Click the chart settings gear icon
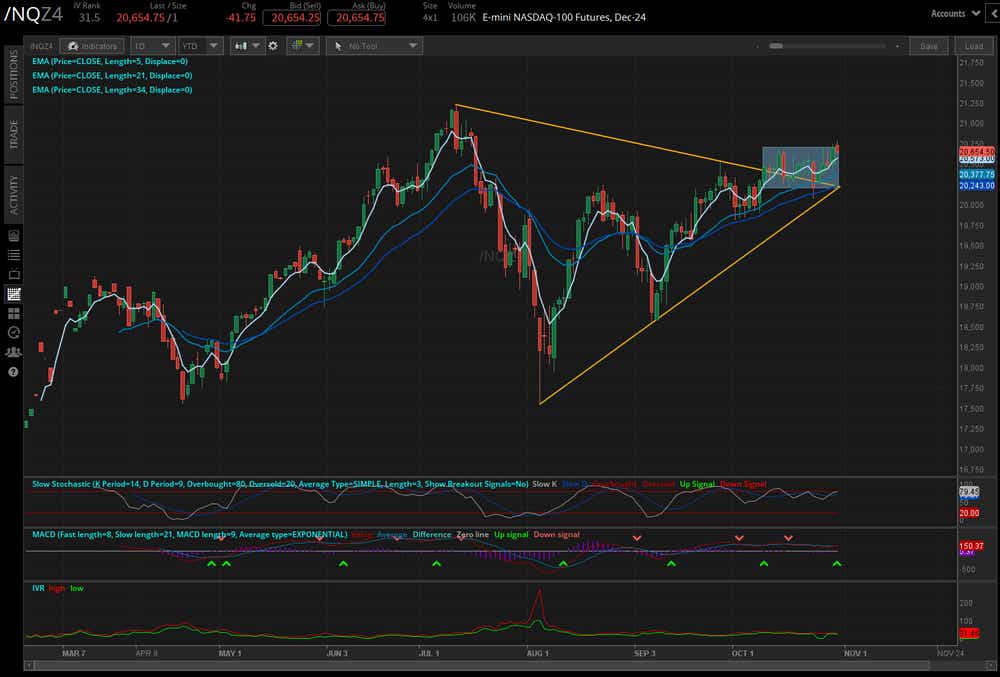This screenshot has width=1000, height=677. click(273, 45)
